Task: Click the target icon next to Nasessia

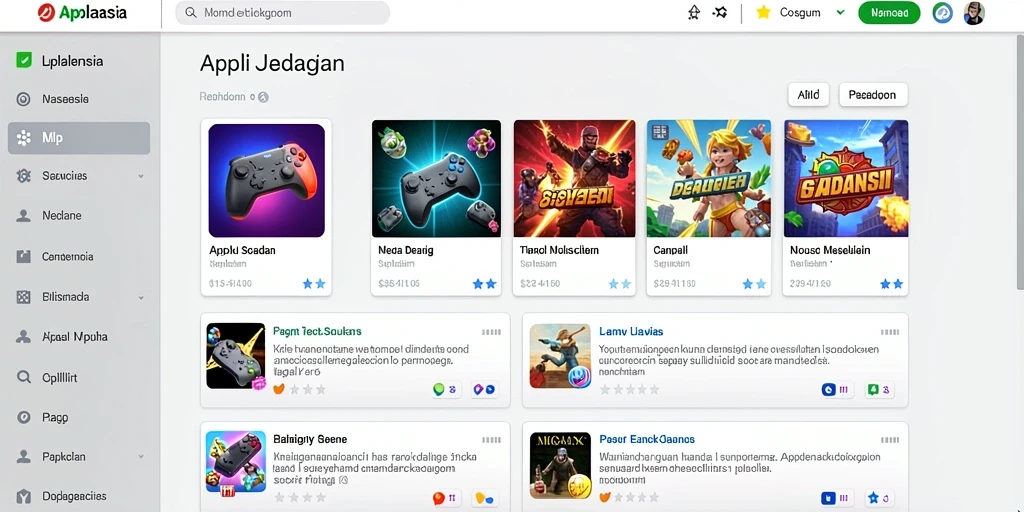Action: click(24, 99)
